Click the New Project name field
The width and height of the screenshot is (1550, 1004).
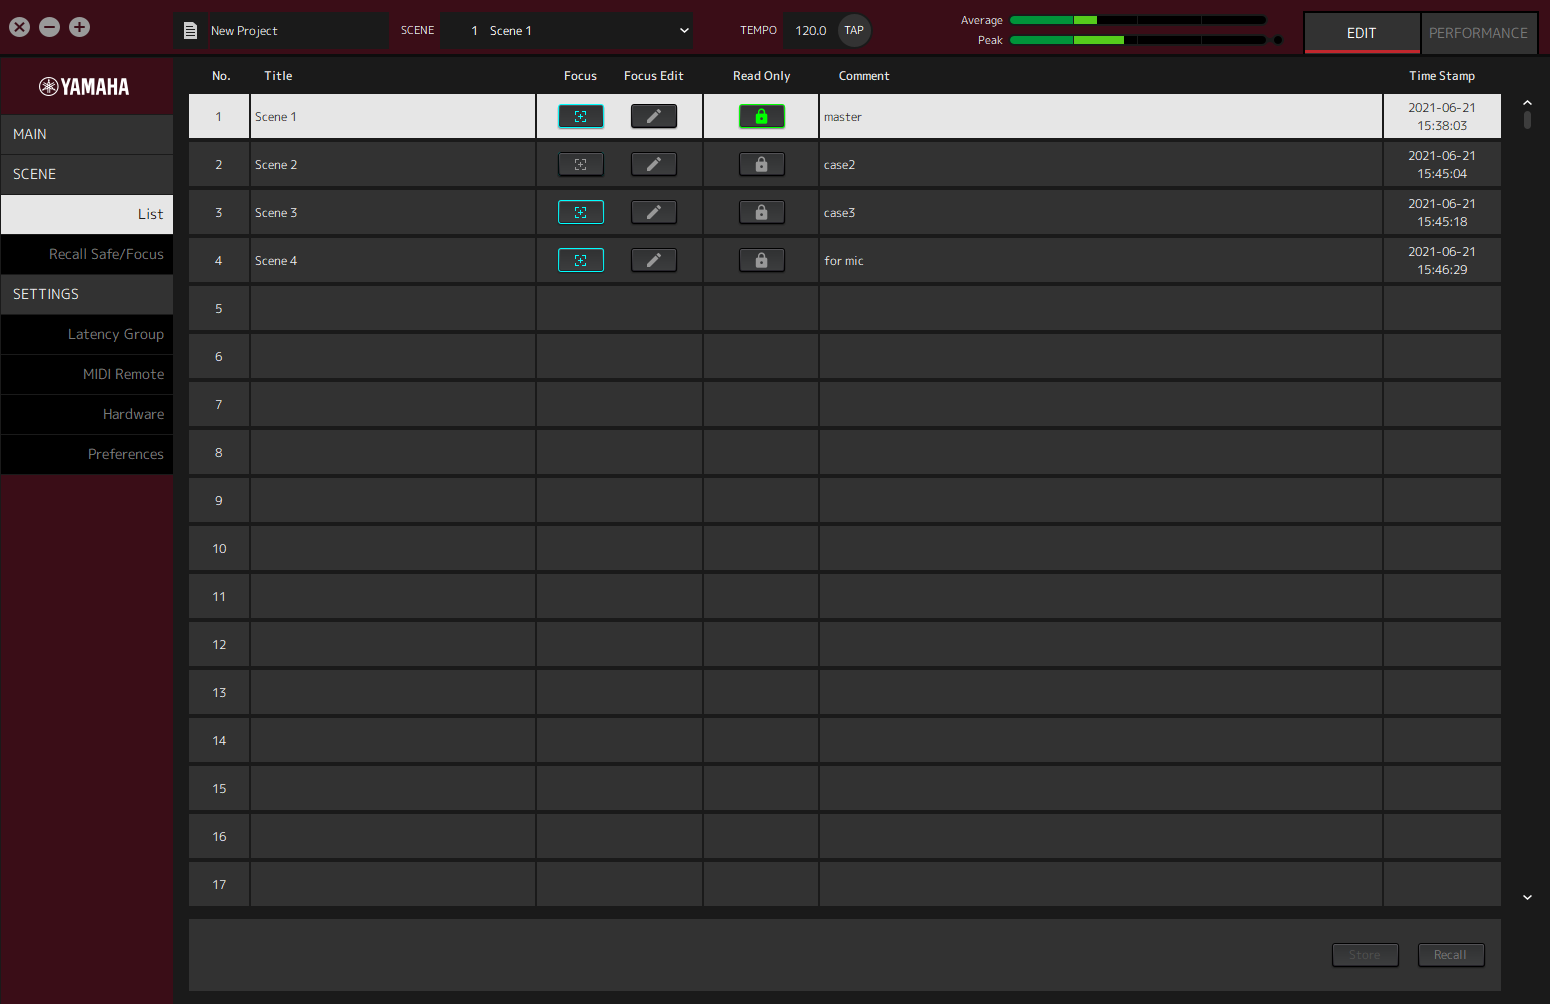tap(295, 31)
